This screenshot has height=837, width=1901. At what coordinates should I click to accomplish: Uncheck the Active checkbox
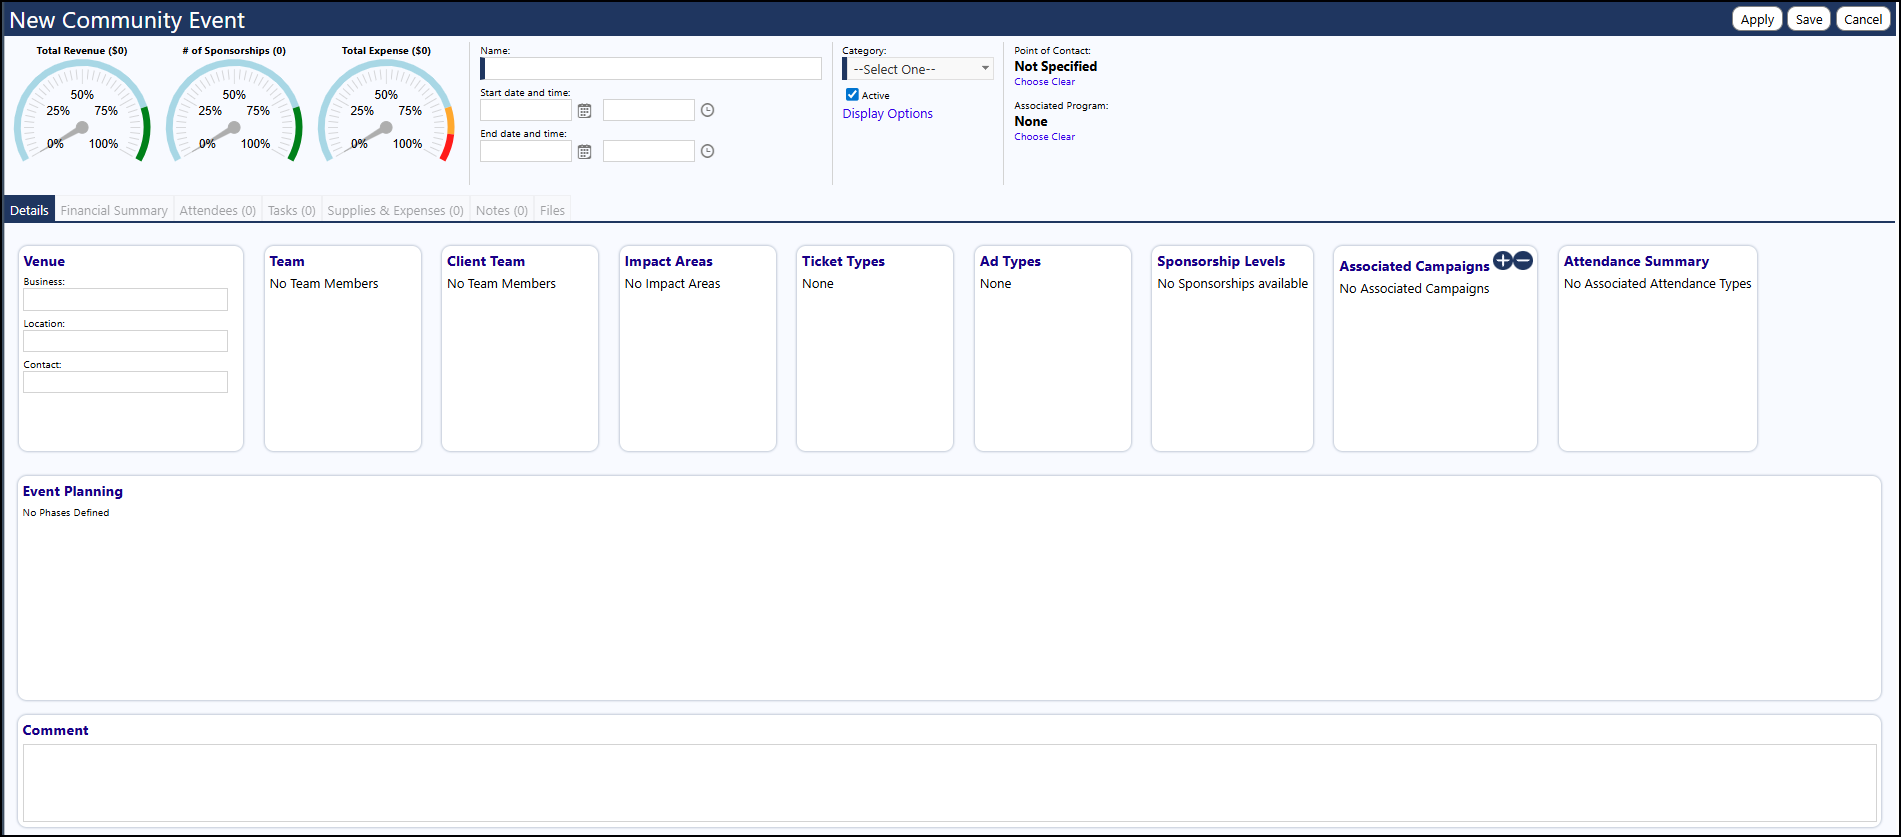coord(852,94)
